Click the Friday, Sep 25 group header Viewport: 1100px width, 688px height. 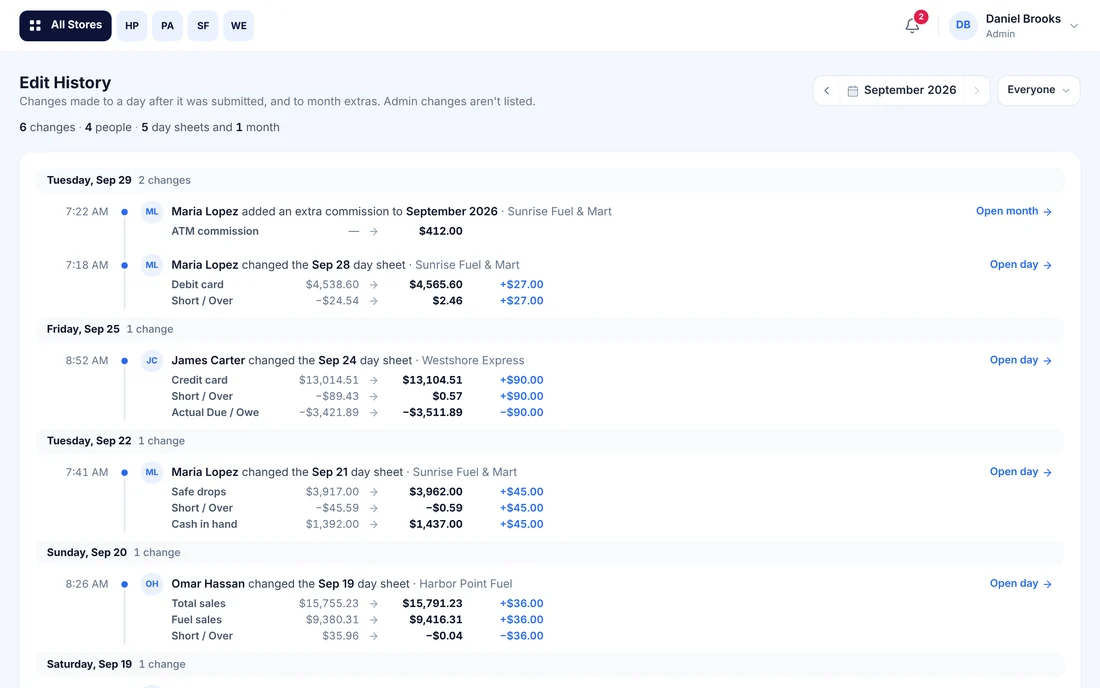(550, 329)
